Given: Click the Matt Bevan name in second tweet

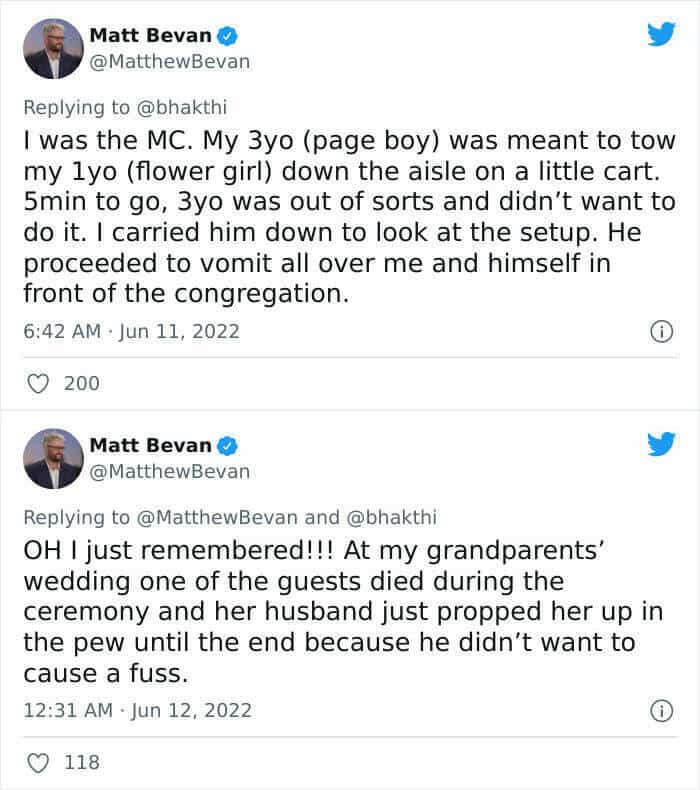Looking at the screenshot, I should point(151,445).
